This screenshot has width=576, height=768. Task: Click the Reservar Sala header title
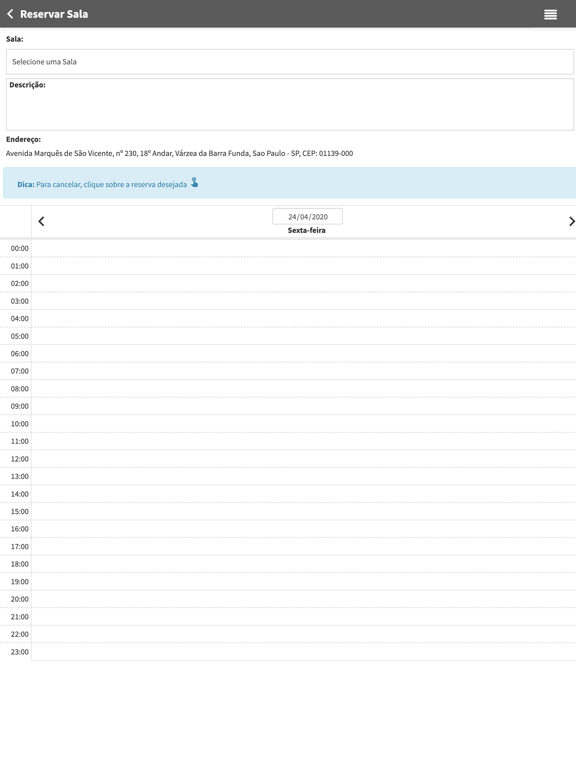54,14
